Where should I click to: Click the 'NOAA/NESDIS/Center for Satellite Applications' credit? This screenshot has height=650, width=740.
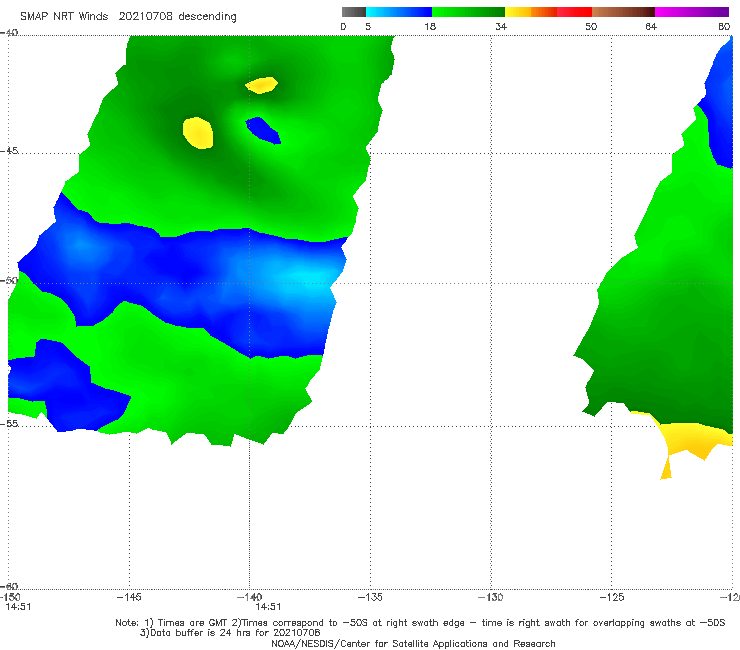(x=413, y=644)
